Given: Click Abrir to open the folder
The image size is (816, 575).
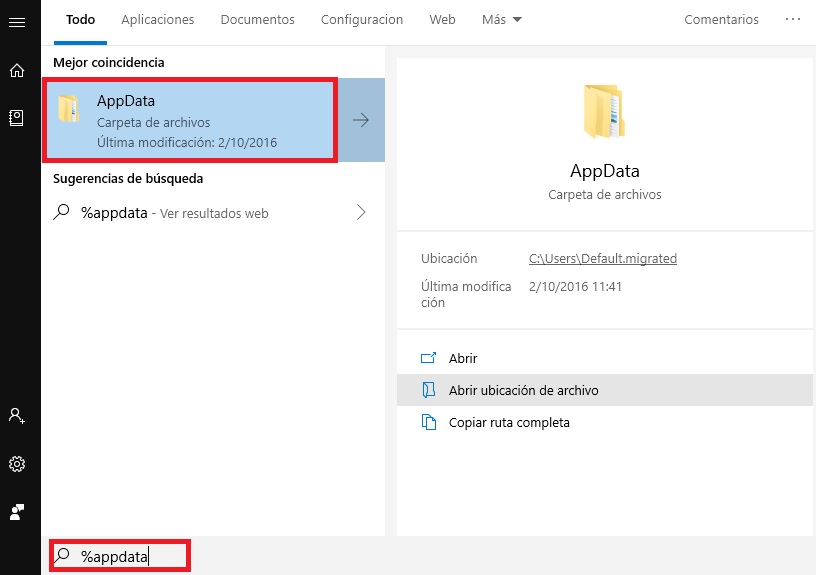Looking at the screenshot, I should [463, 358].
